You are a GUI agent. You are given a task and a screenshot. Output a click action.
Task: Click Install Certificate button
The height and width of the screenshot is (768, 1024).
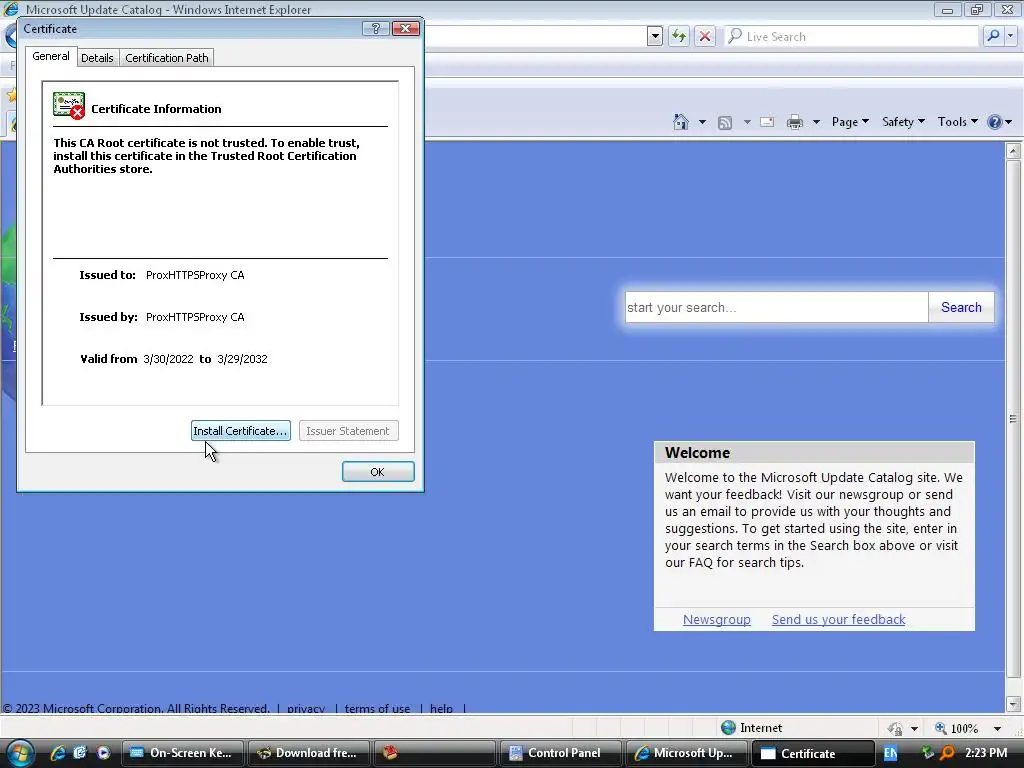pos(240,431)
